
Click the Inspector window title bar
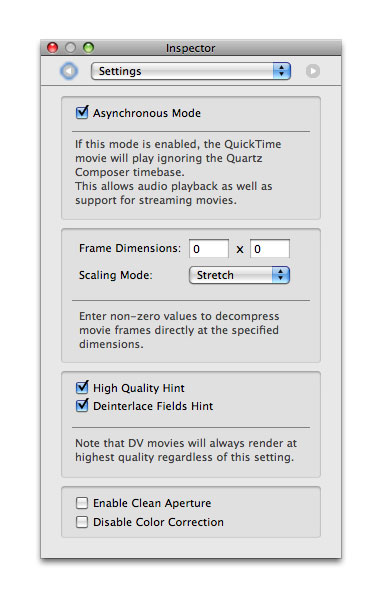191,48
